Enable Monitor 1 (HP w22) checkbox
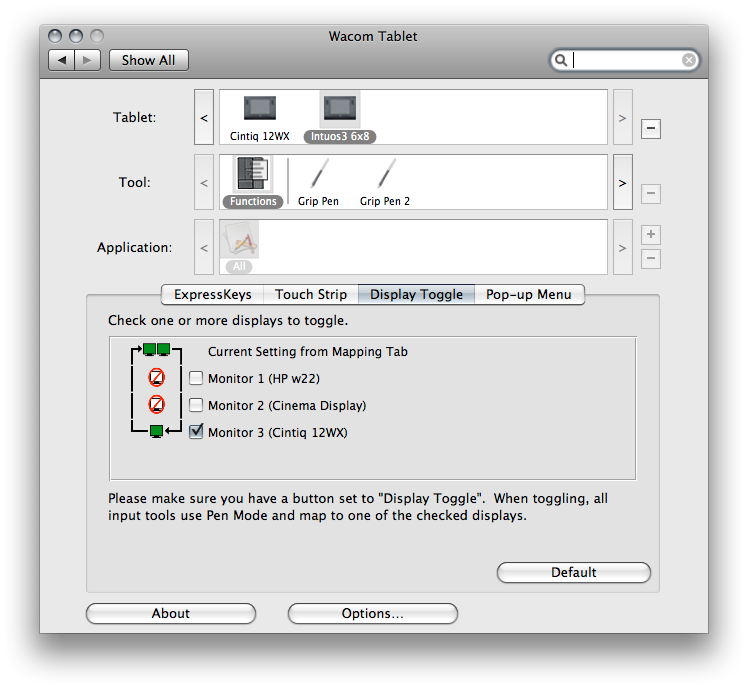The width and height of the screenshot is (748, 688). pos(196,378)
